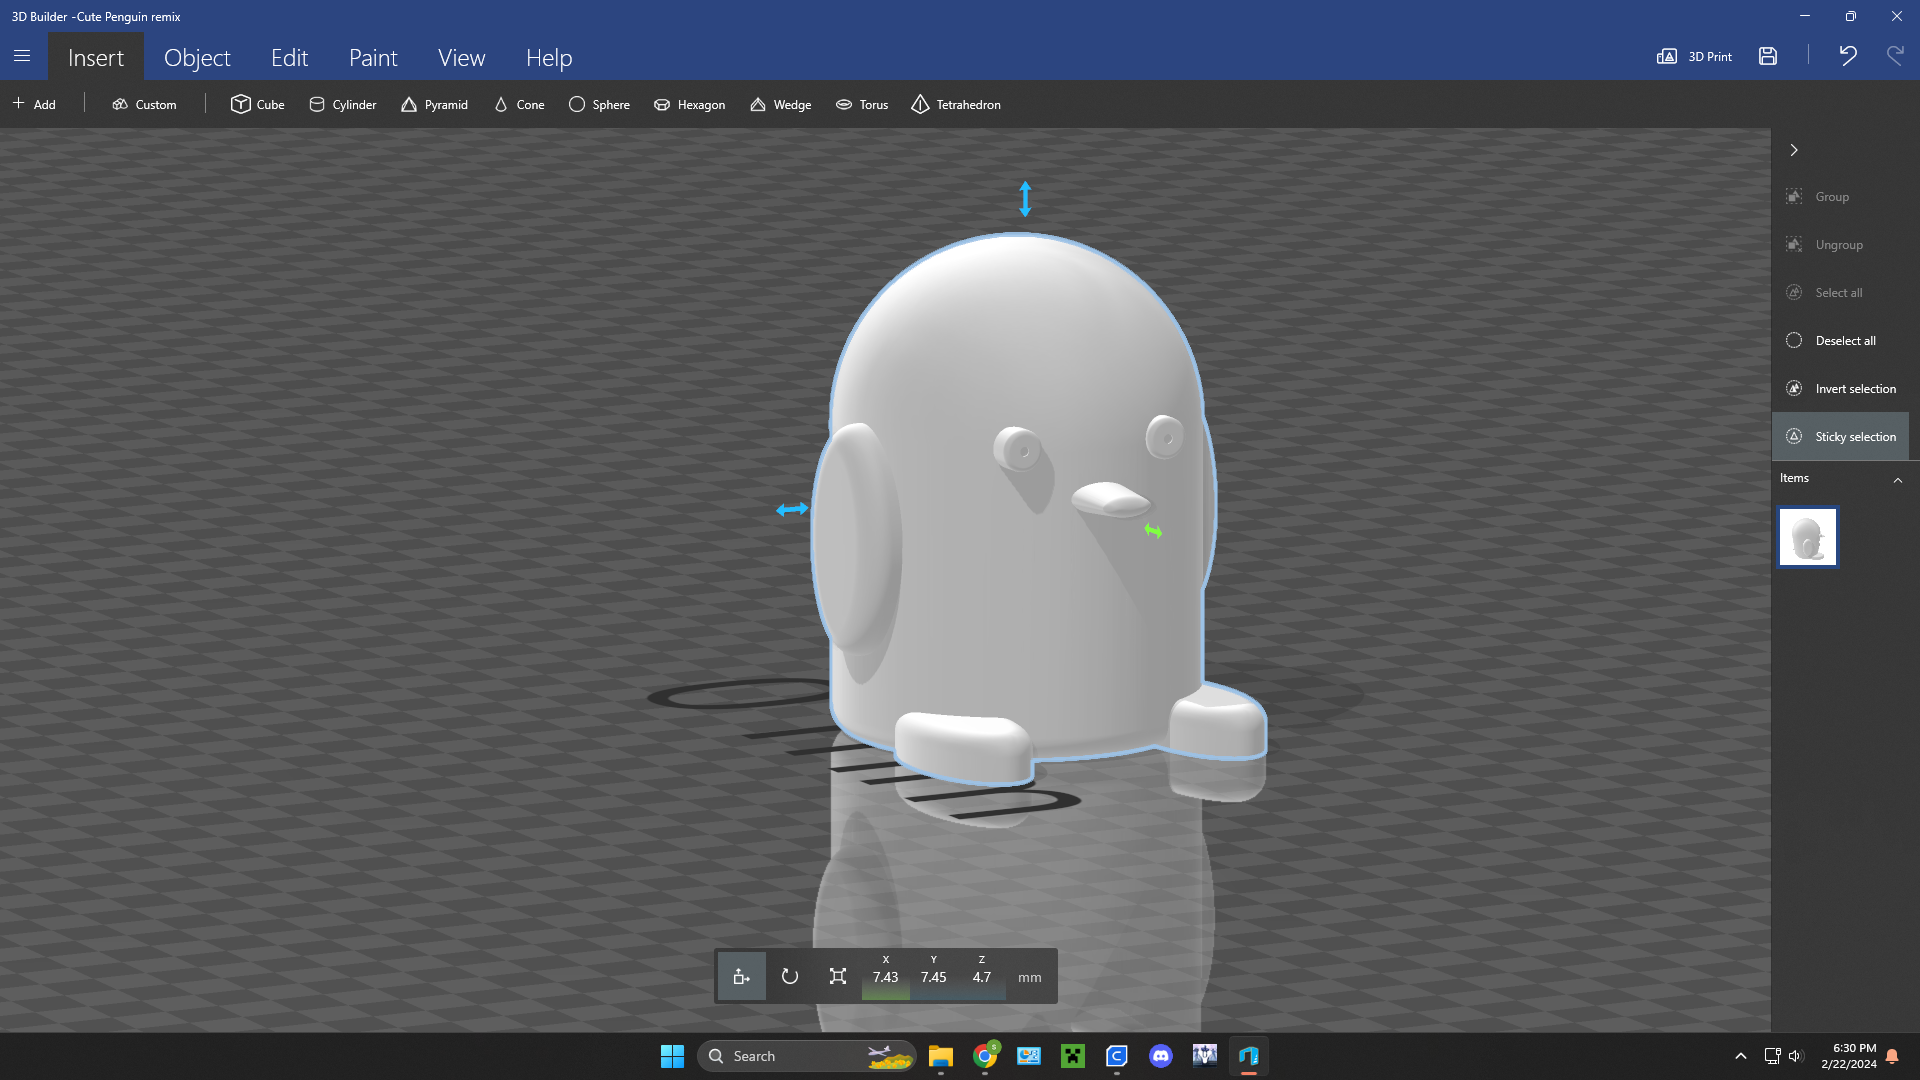Image resolution: width=1920 pixels, height=1080 pixels.
Task: Click Add to insert a model
Action: pyautogui.click(x=34, y=104)
